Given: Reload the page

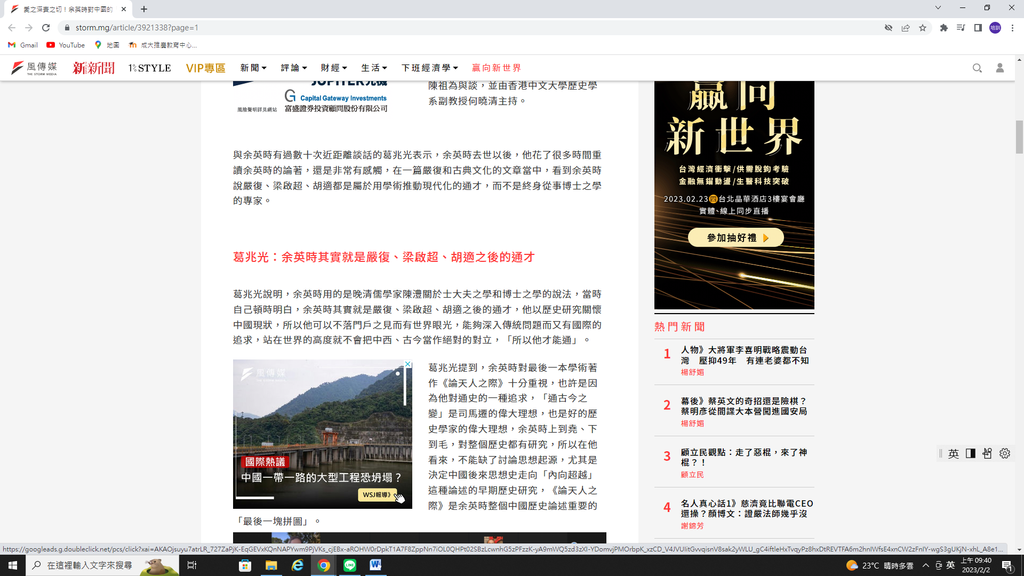Looking at the screenshot, I should point(47,28).
